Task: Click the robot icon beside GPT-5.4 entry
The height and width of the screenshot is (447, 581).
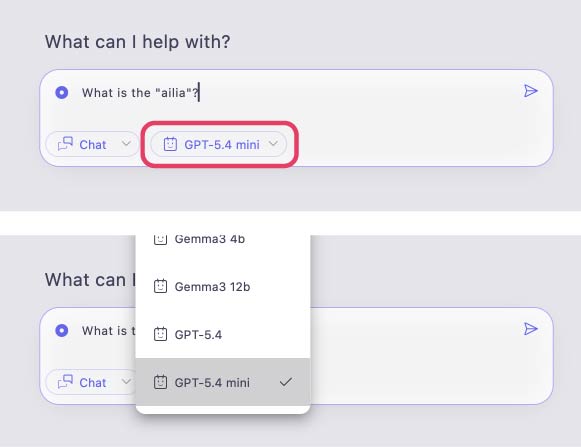Action: pyautogui.click(x=160, y=334)
